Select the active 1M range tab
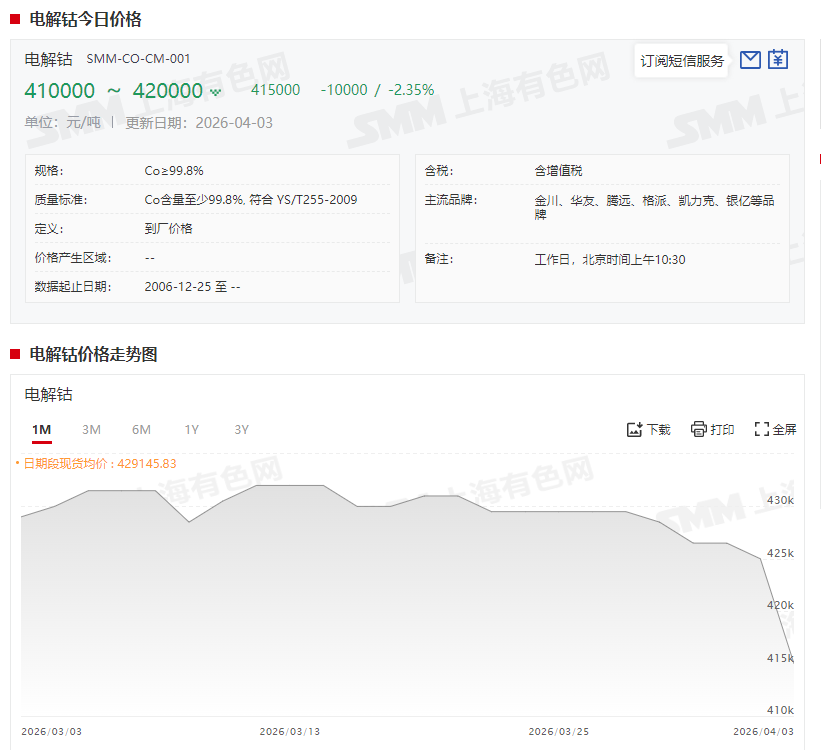 41,429
